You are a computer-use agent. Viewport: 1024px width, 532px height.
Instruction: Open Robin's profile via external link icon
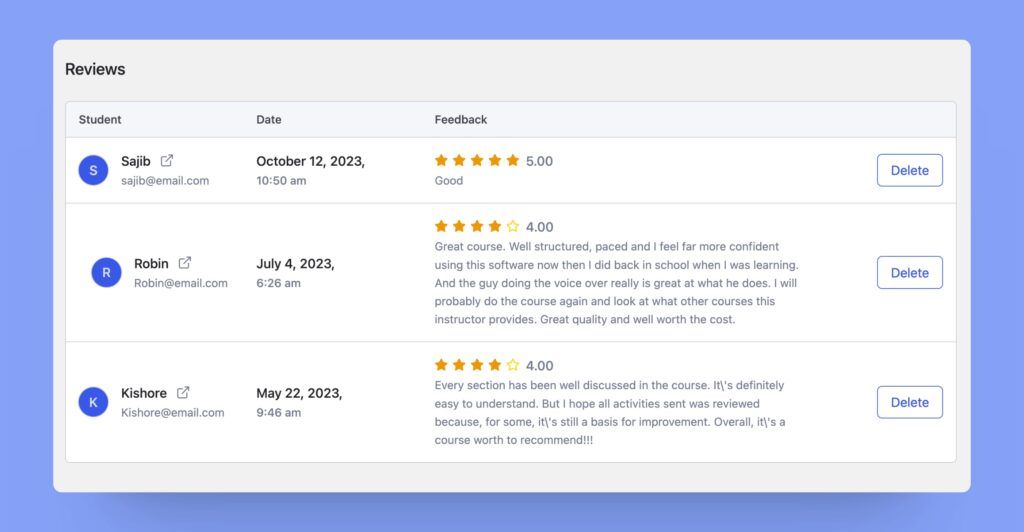[x=185, y=263]
